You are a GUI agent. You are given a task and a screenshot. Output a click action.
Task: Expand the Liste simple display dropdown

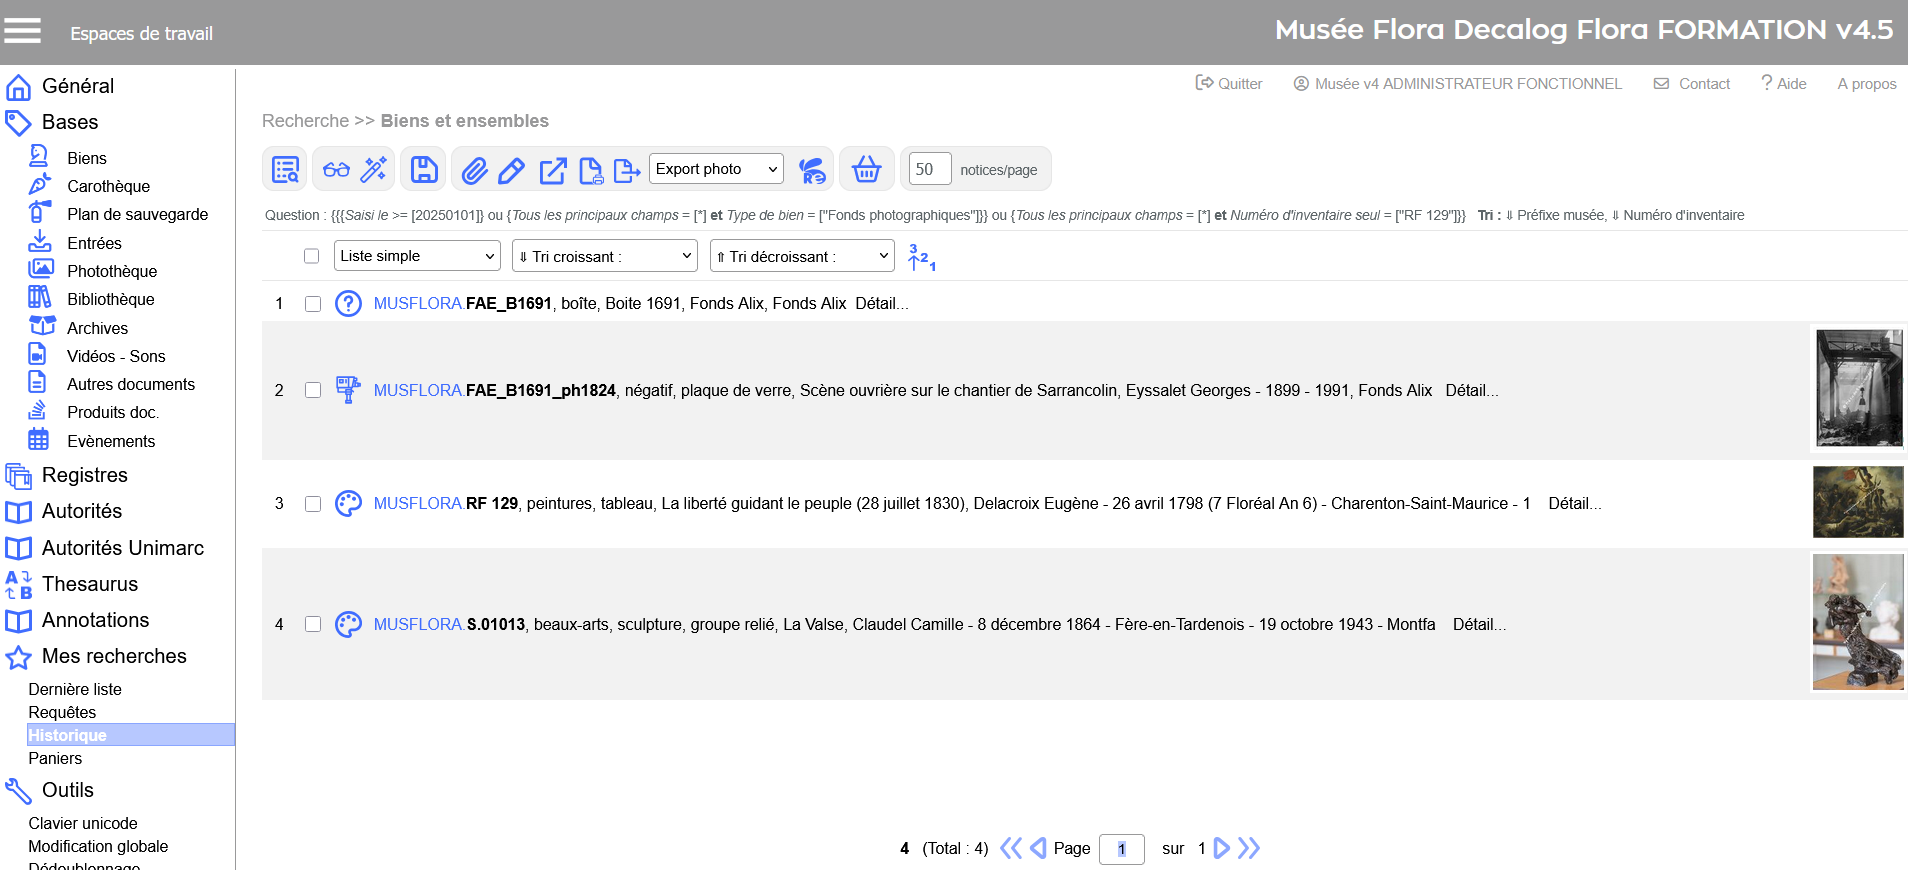pyautogui.click(x=417, y=256)
